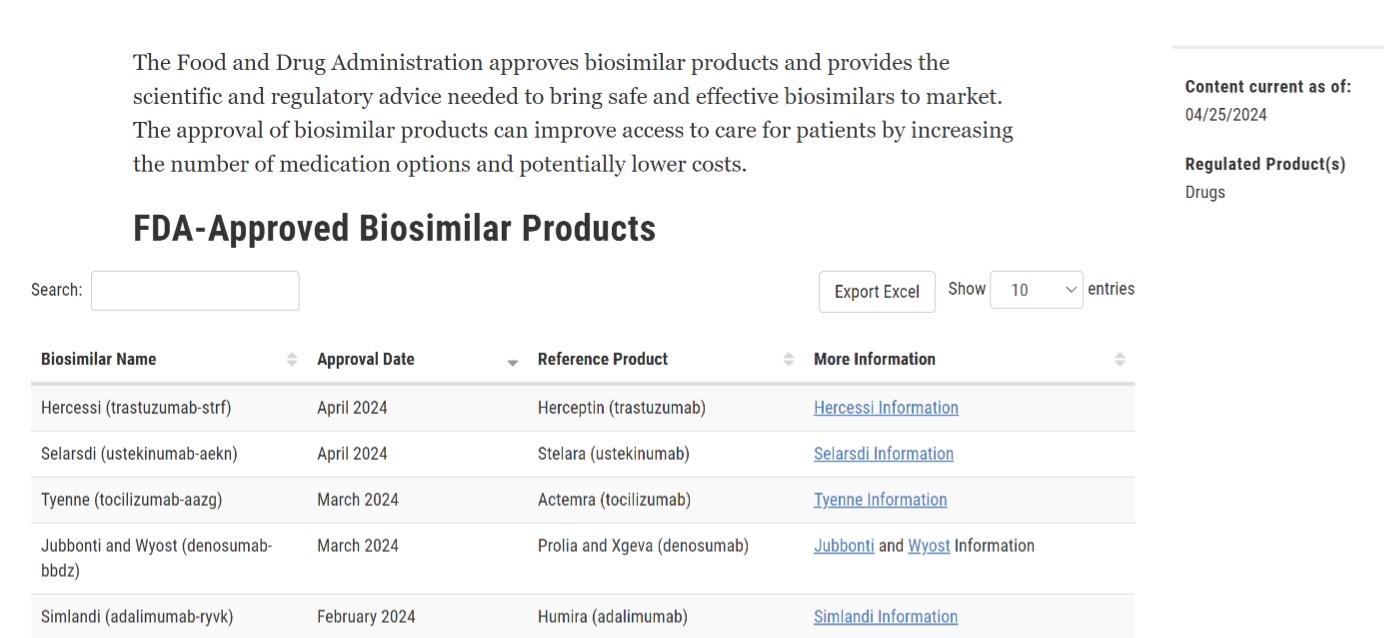Viewport: 1384px width, 638px height.
Task: Open the Simlandi Information link
Action: [885, 617]
